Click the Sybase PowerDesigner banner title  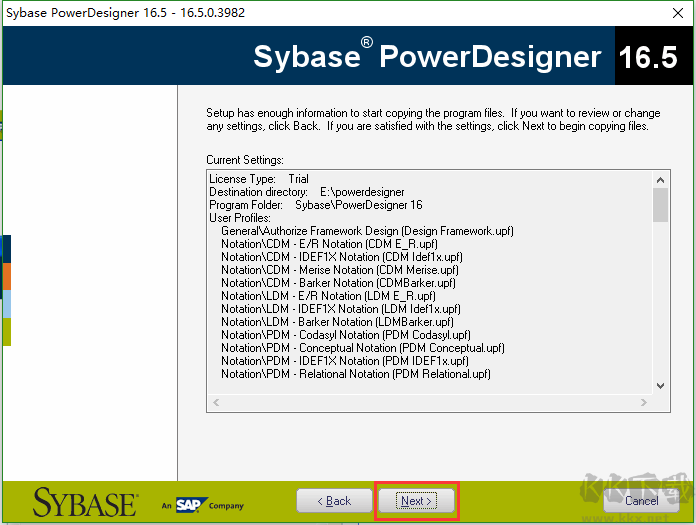pos(427,56)
